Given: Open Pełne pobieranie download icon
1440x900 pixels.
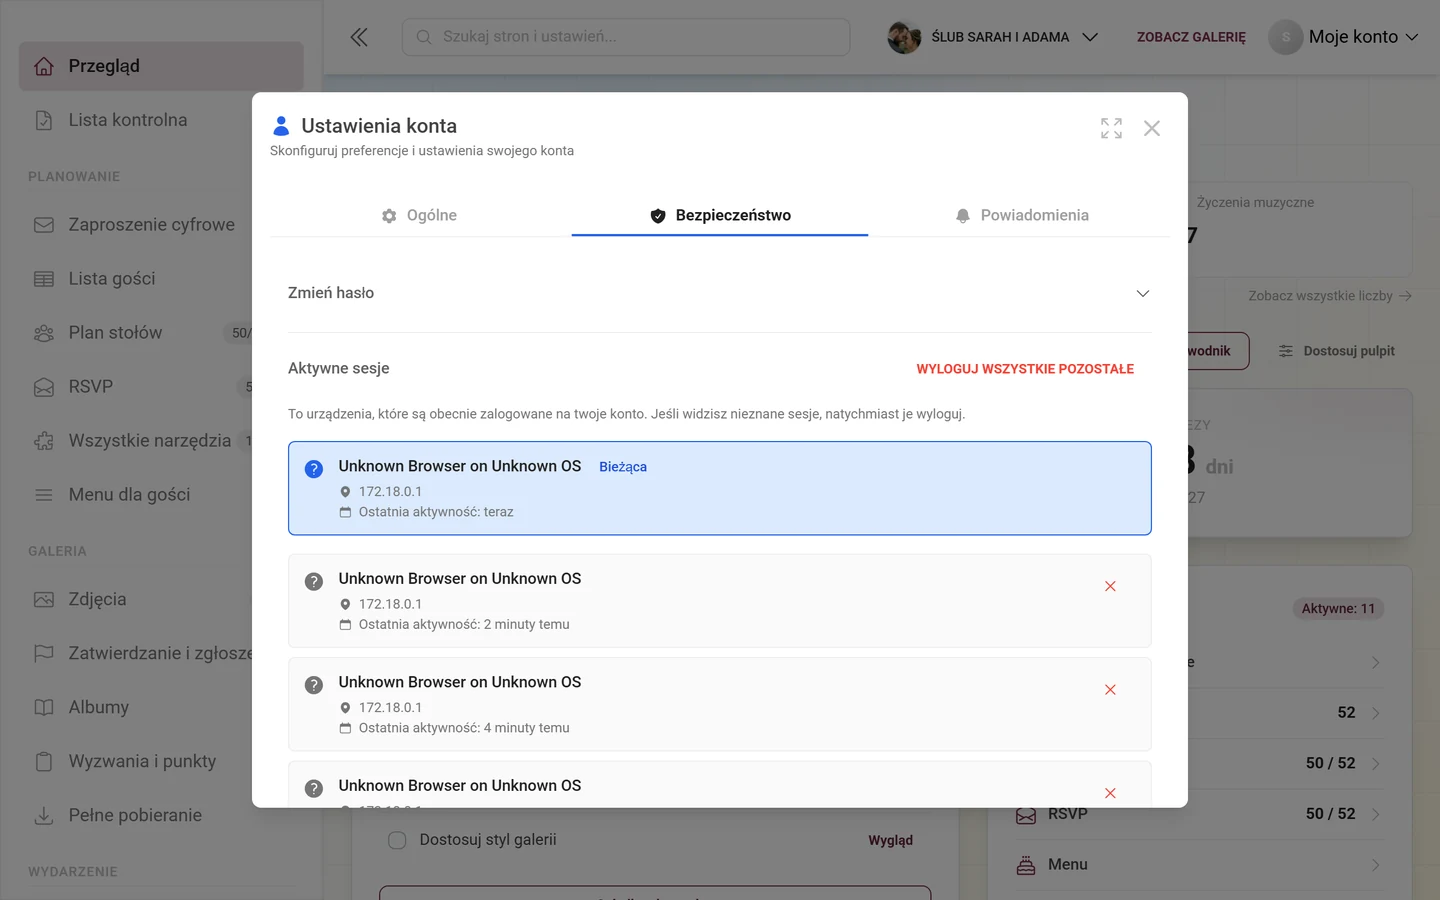Looking at the screenshot, I should click(x=44, y=816).
